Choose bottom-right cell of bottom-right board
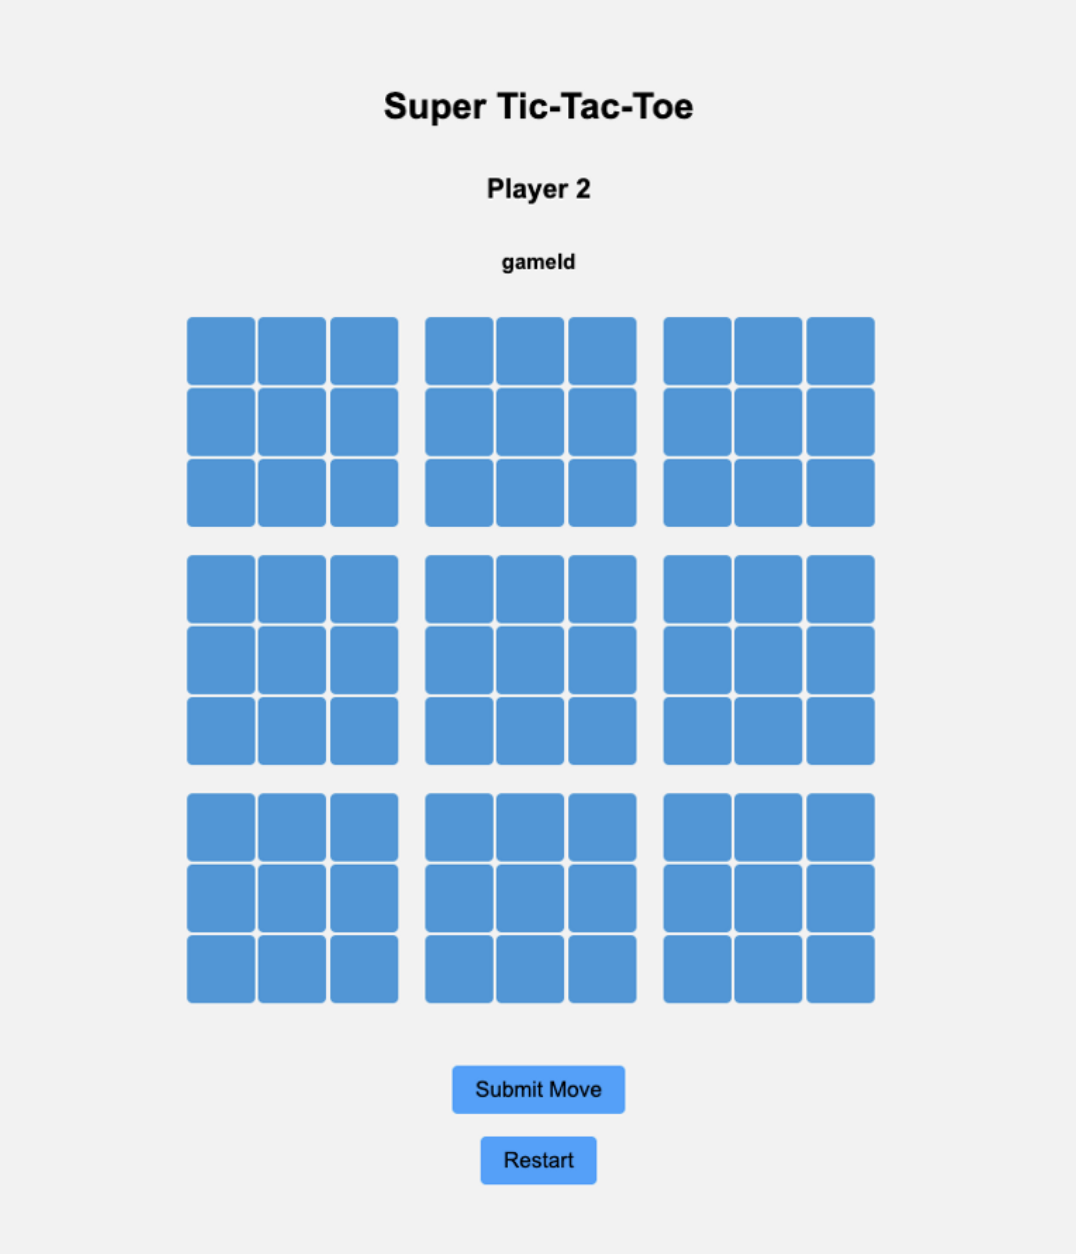 [841, 969]
